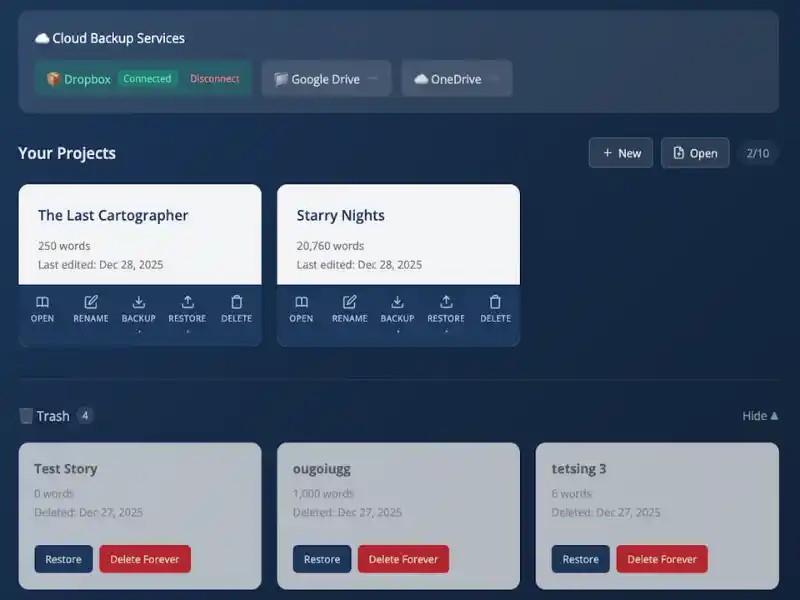This screenshot has height=600, width=800.
Task: Delete Forever the ougoiugg project
Action: [403, 559]
